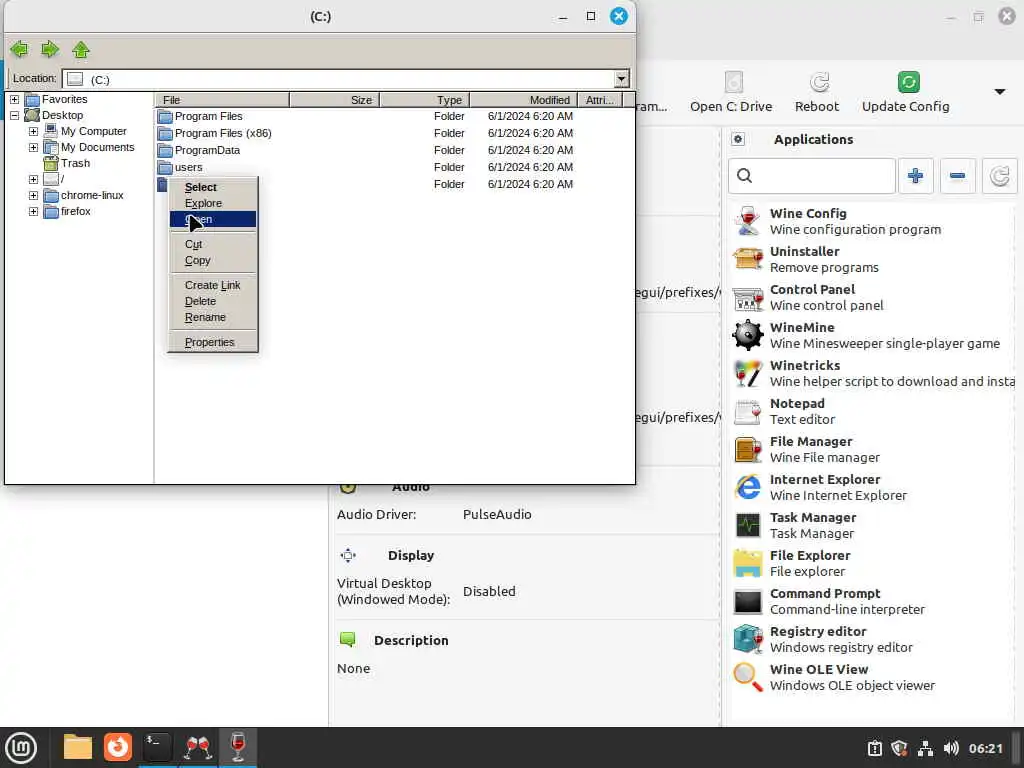The width and height of the screenshot is (1024, 768).
Task: Click Open C: Drive in the toolbar
Action: pos(731,93)
